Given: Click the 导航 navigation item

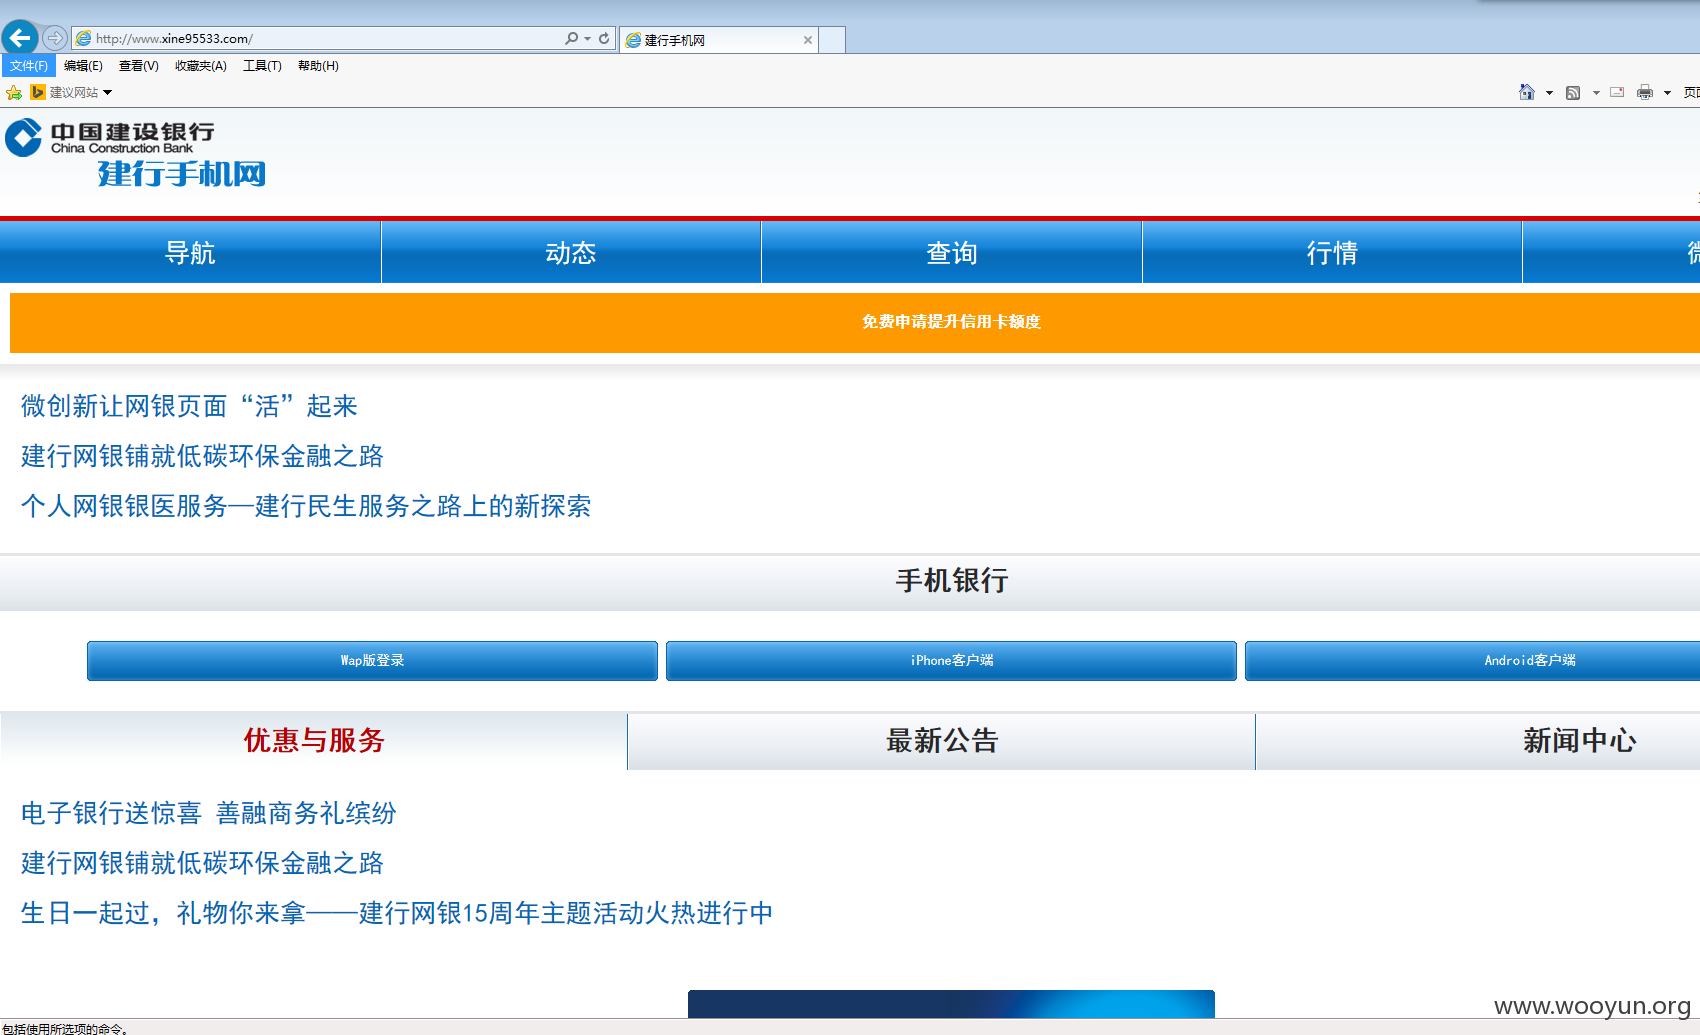Looking at the screenshot, I should (190, 252).
